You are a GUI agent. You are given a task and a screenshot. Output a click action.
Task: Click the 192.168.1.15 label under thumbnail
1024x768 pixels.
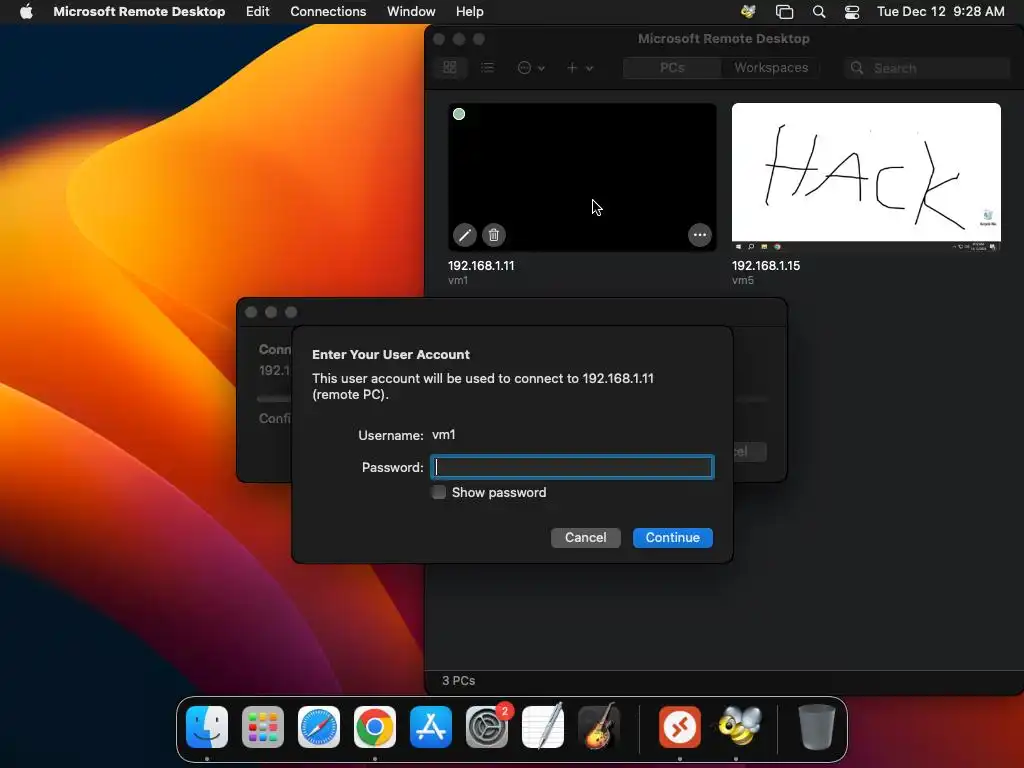tap(766, 266)
